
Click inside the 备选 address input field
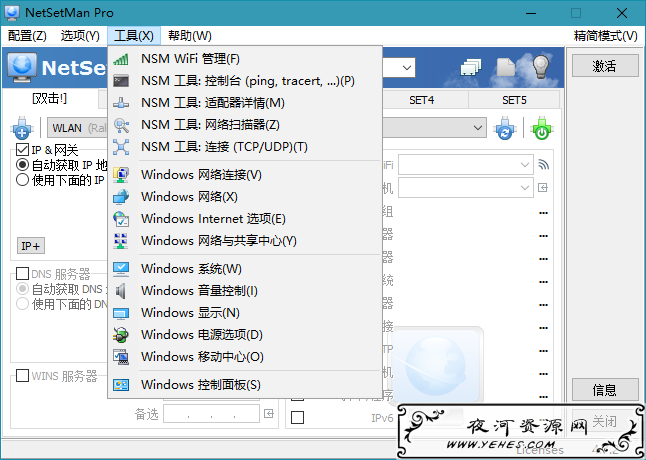click(211, 413)
